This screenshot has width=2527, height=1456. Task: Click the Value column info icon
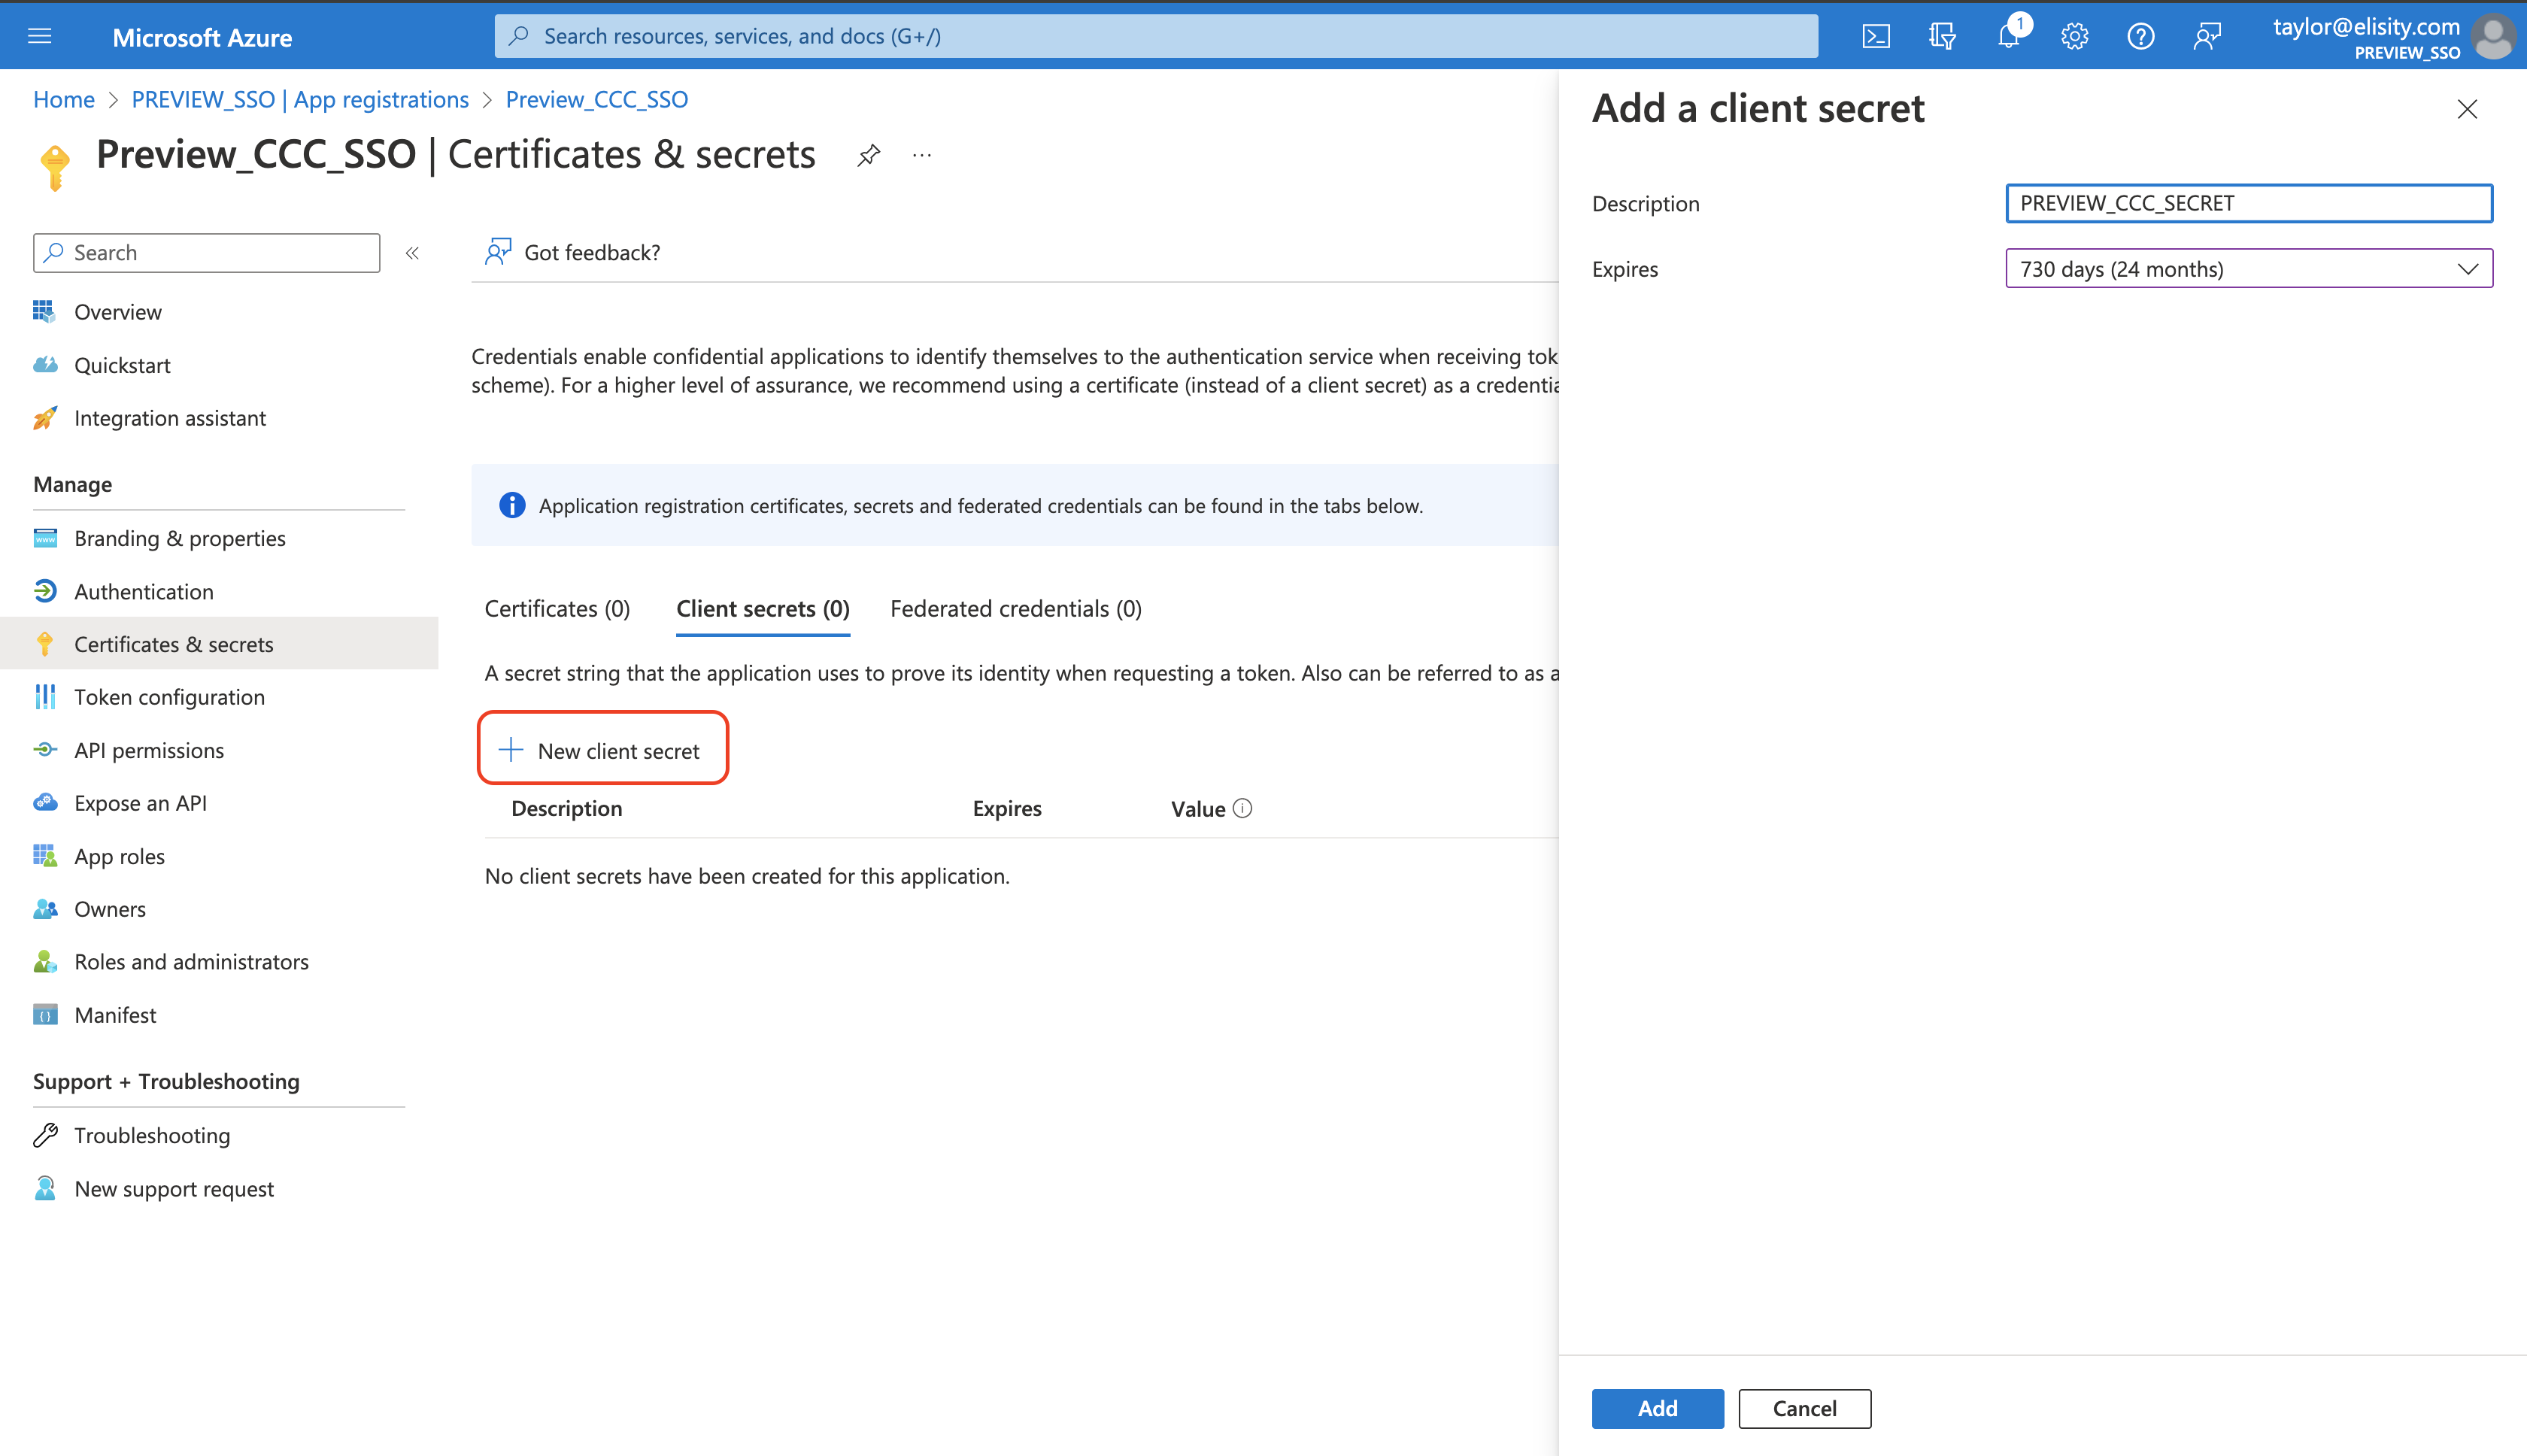pos(1242,808)
